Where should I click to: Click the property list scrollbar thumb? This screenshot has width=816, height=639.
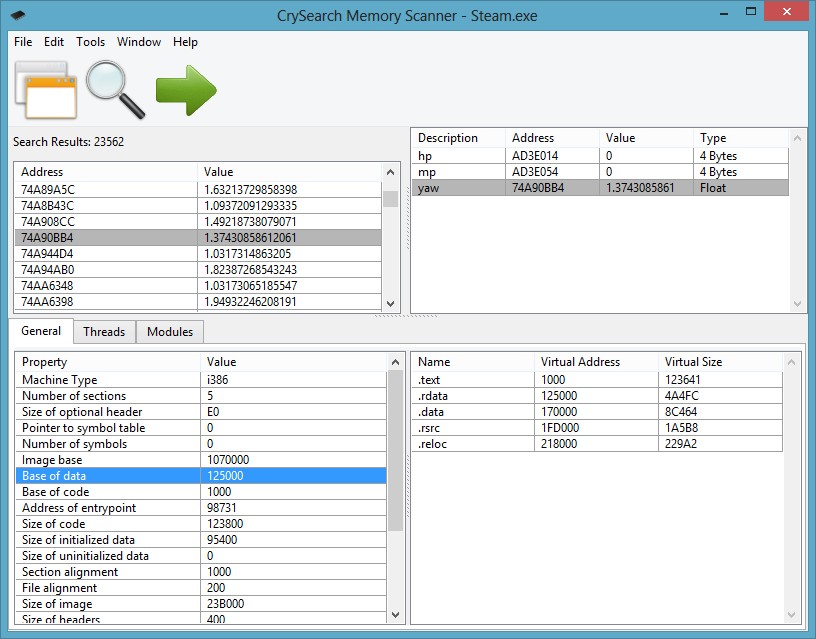pos(396,451)
